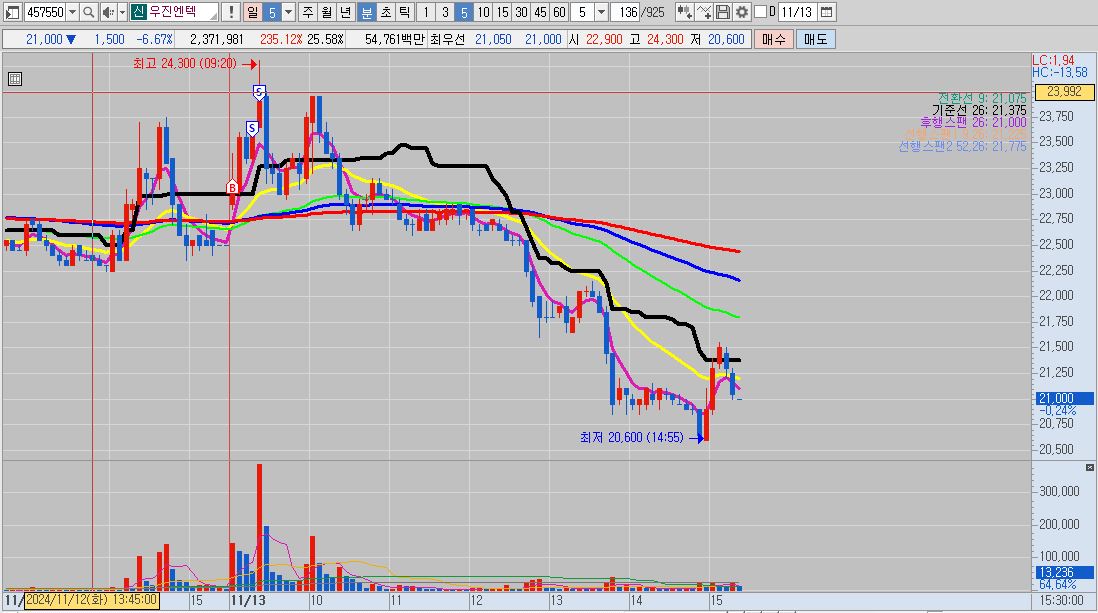Click the speaker sound alert icon
Image resolution: width=1098 pixels, height=613 pixels.
[108, 12]
